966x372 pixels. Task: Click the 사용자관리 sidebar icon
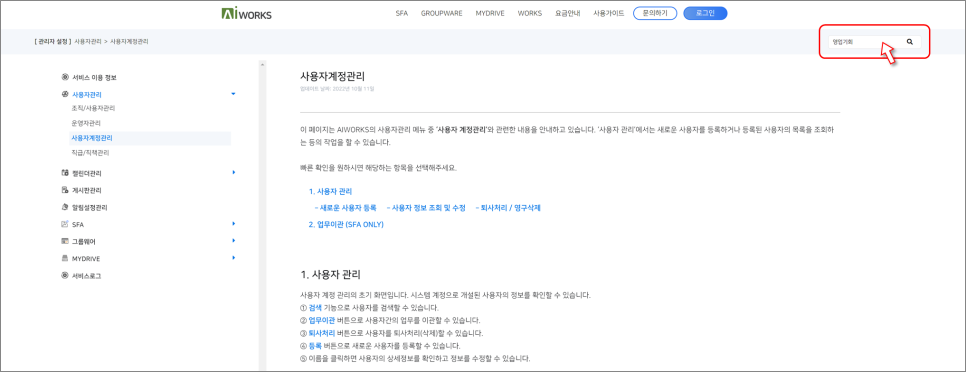point(65,94)
